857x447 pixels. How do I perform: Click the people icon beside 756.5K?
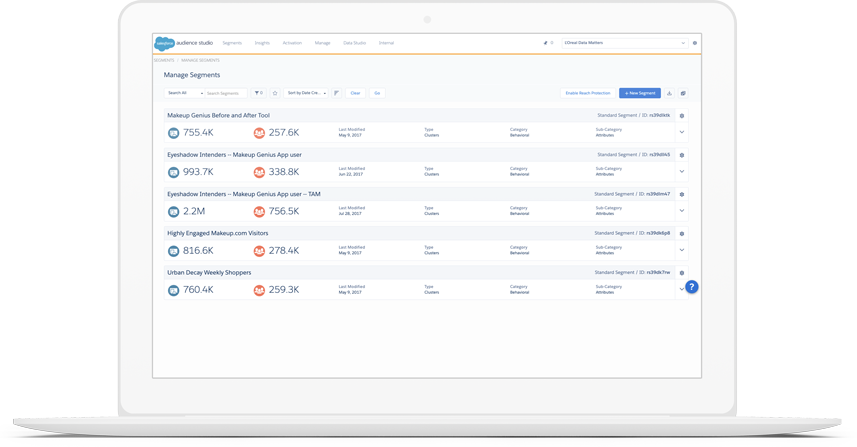259,212
